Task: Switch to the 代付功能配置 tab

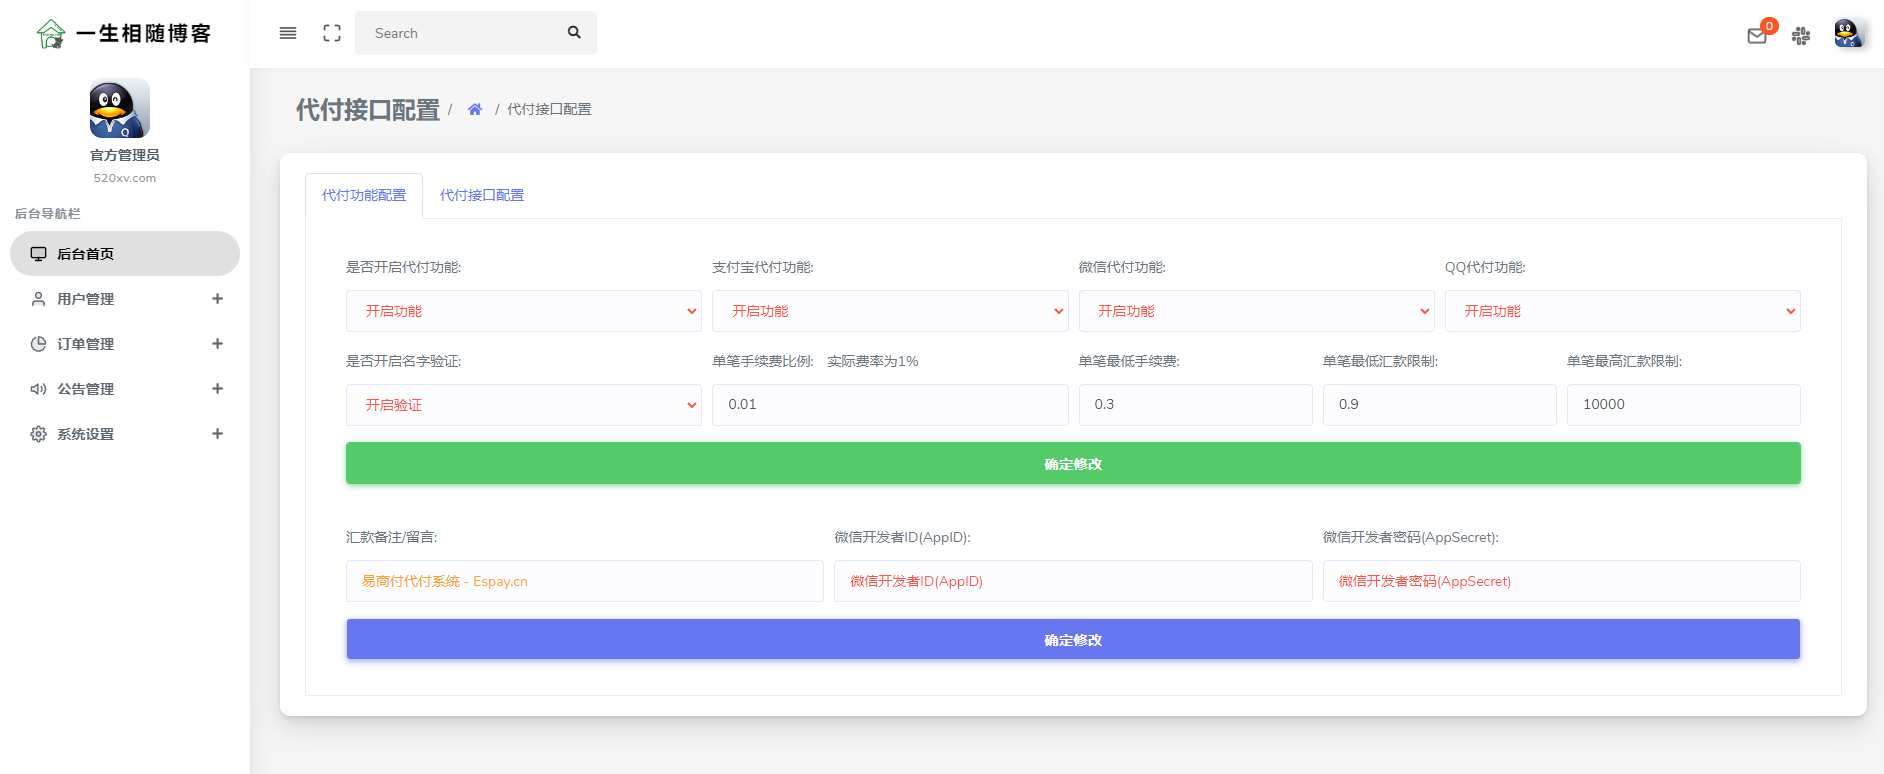Action: coord(364,195)
